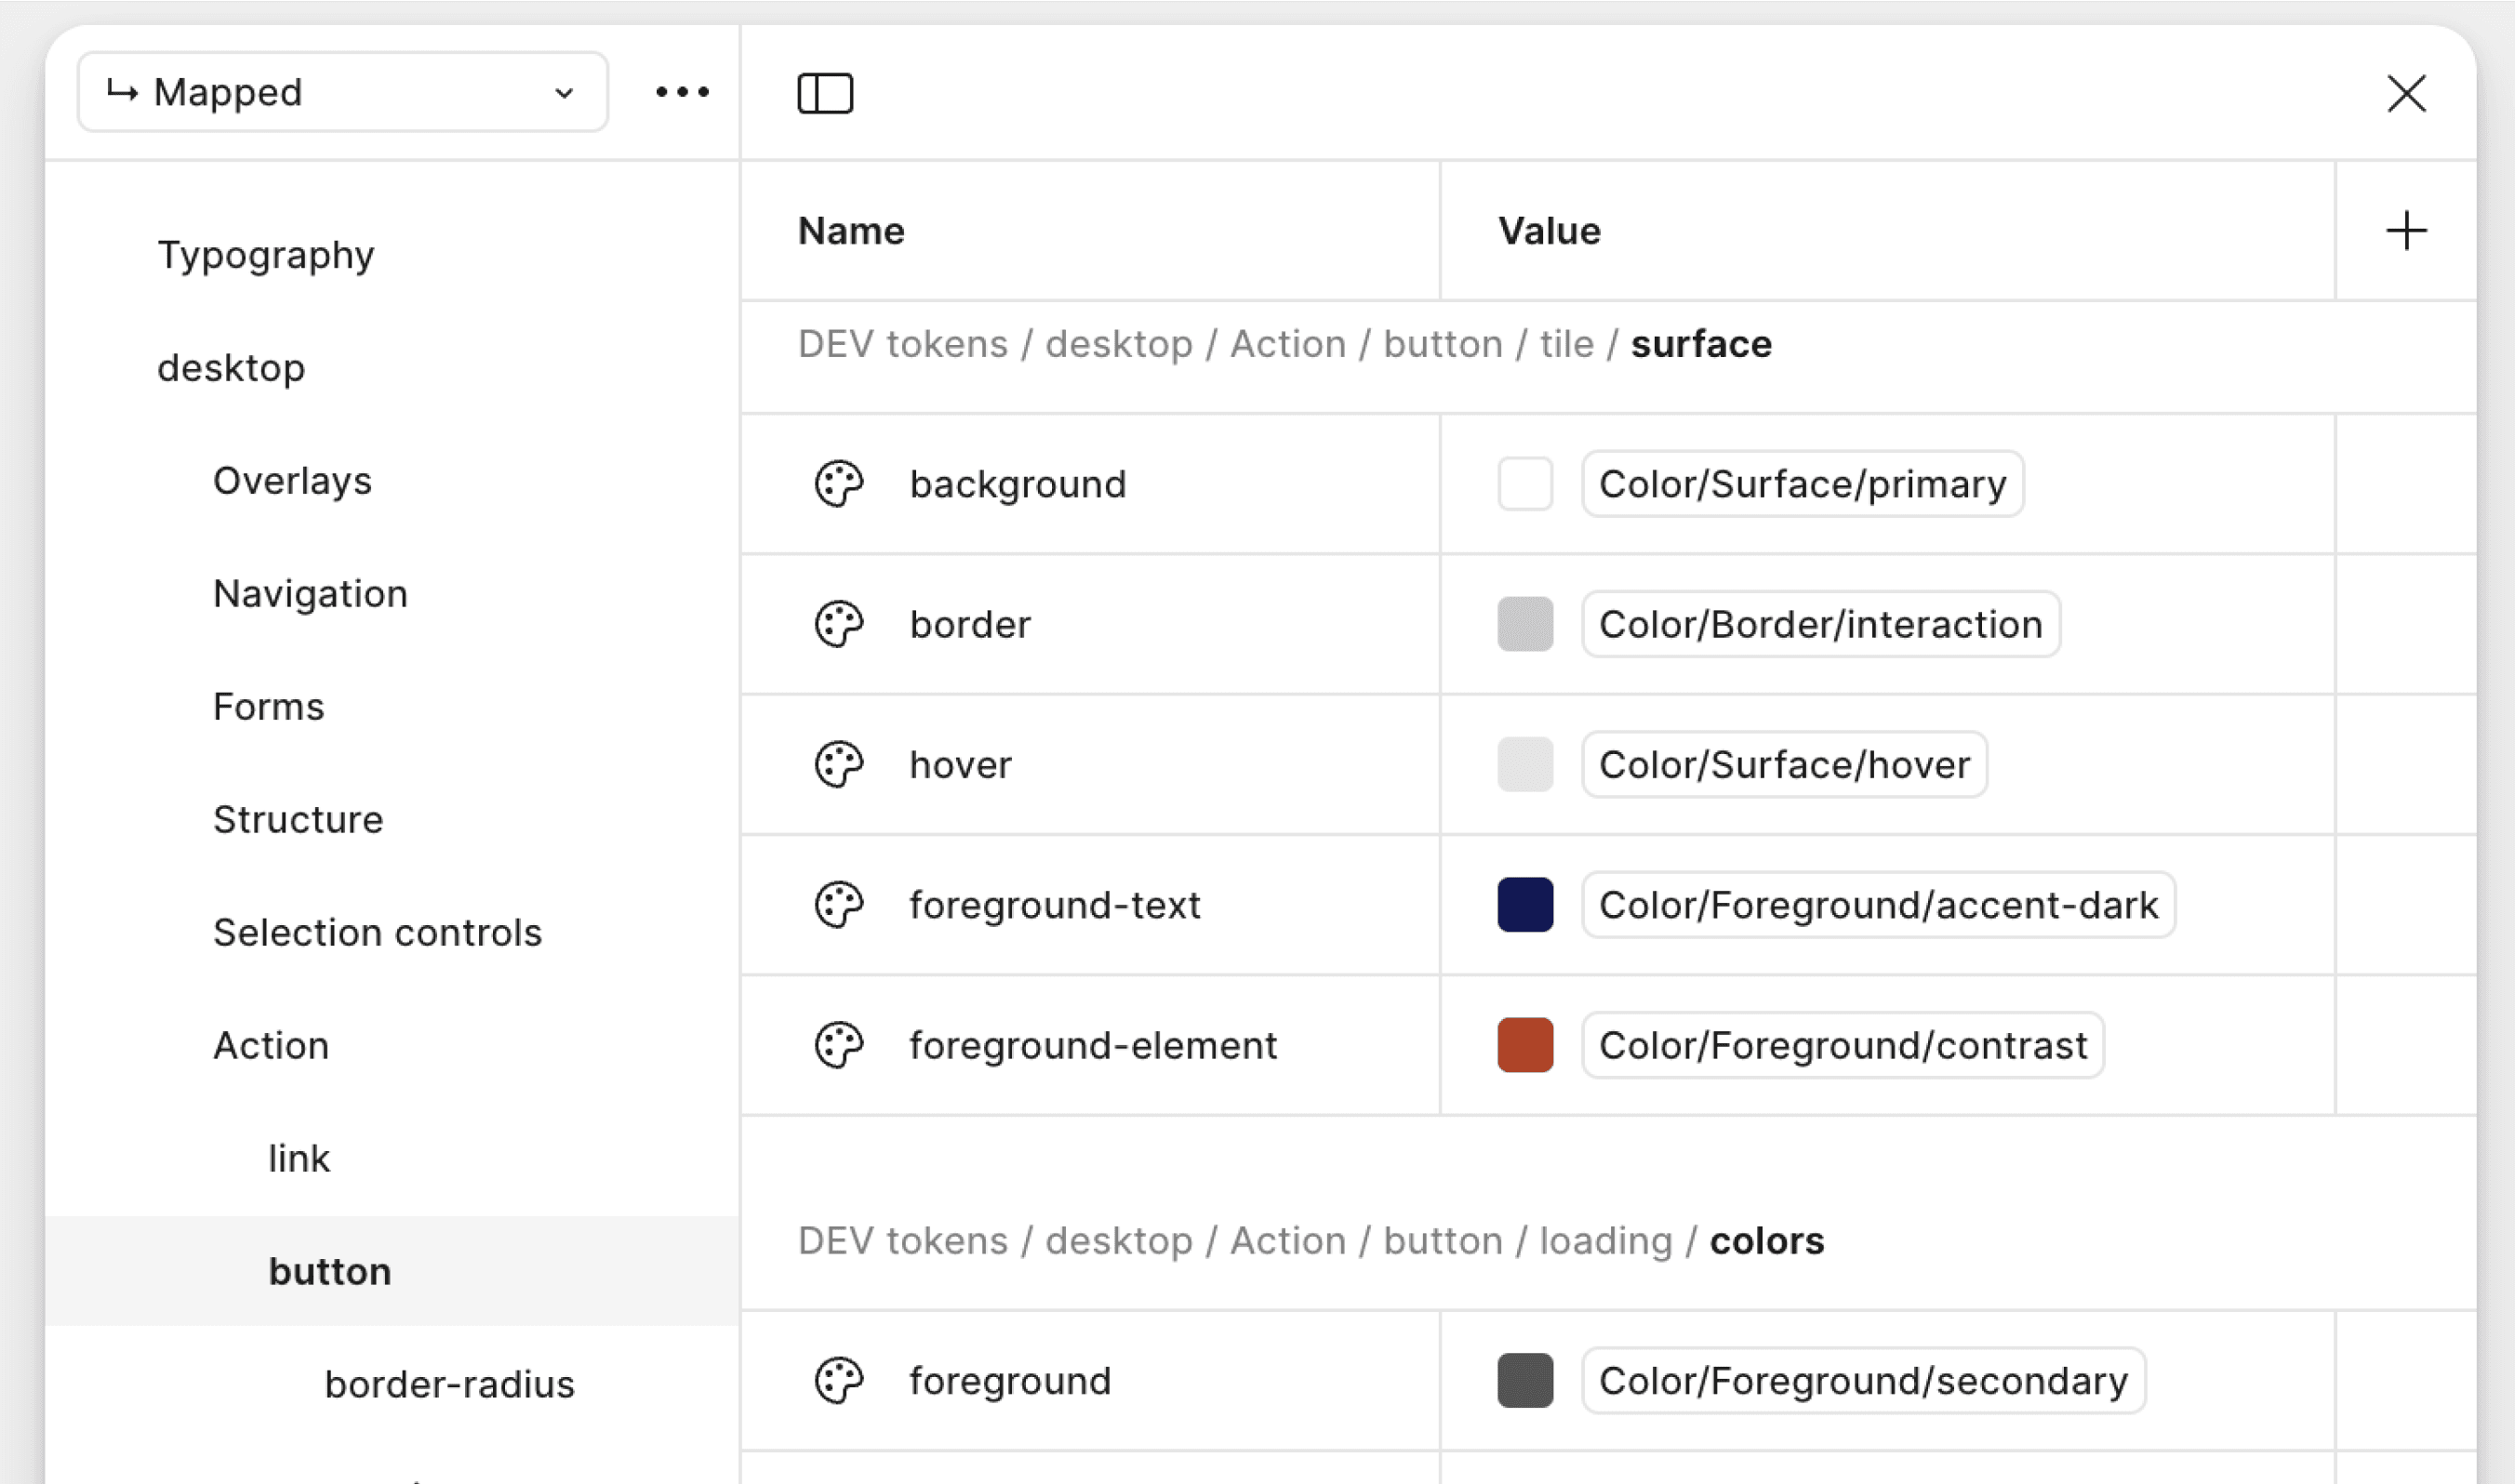Viewport: 2515px width, 1484px height.
Task: Select Navigation group in sidebar
Action: pyautogui.click(x=310, y=594)
